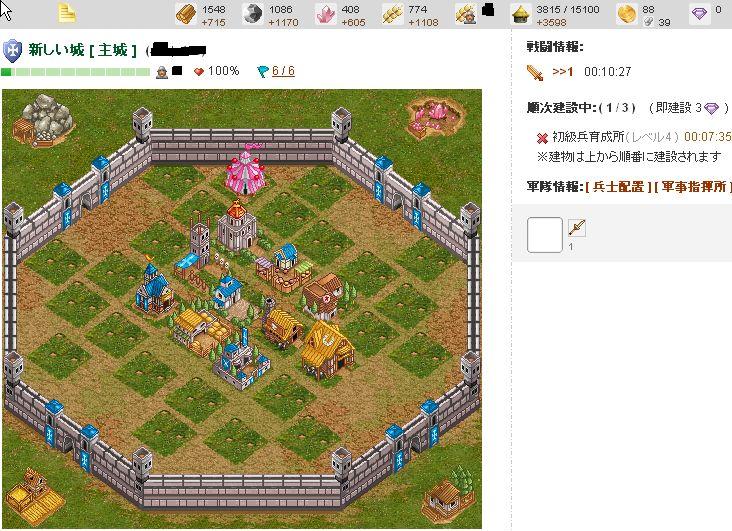The width and height of the screenshot is (732, 531).
Task: Click the pink crystal resource icon
Action: 325,14
